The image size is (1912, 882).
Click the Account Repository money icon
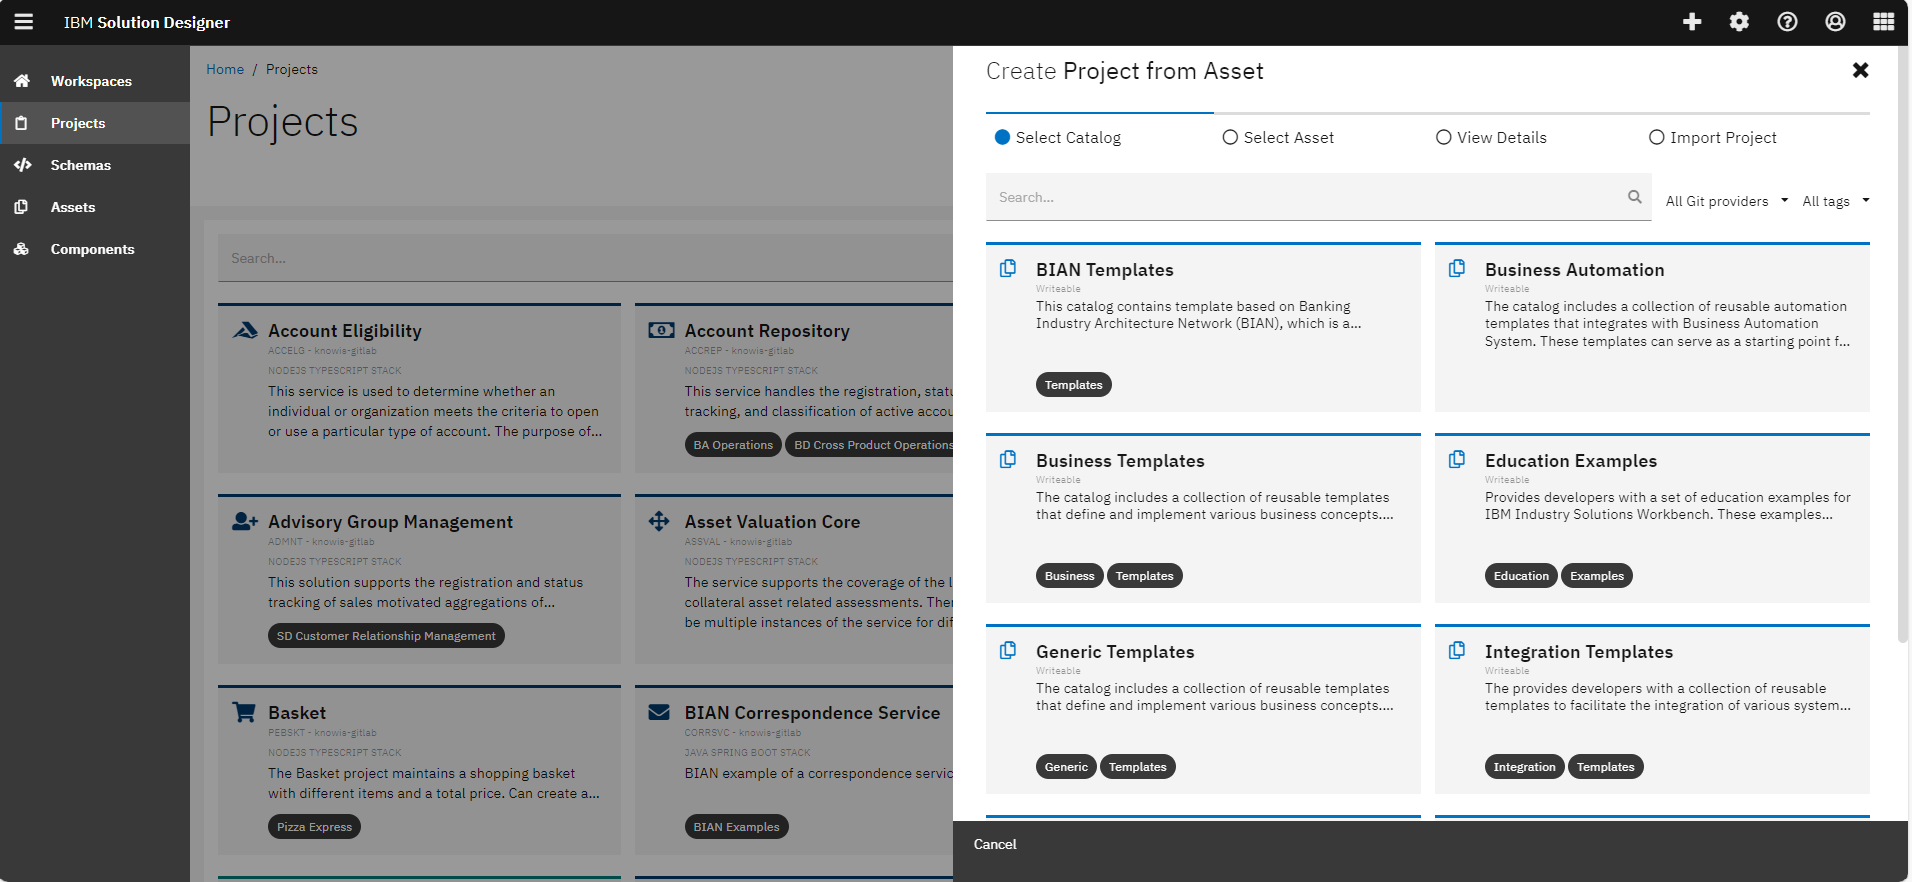[661, 330]
